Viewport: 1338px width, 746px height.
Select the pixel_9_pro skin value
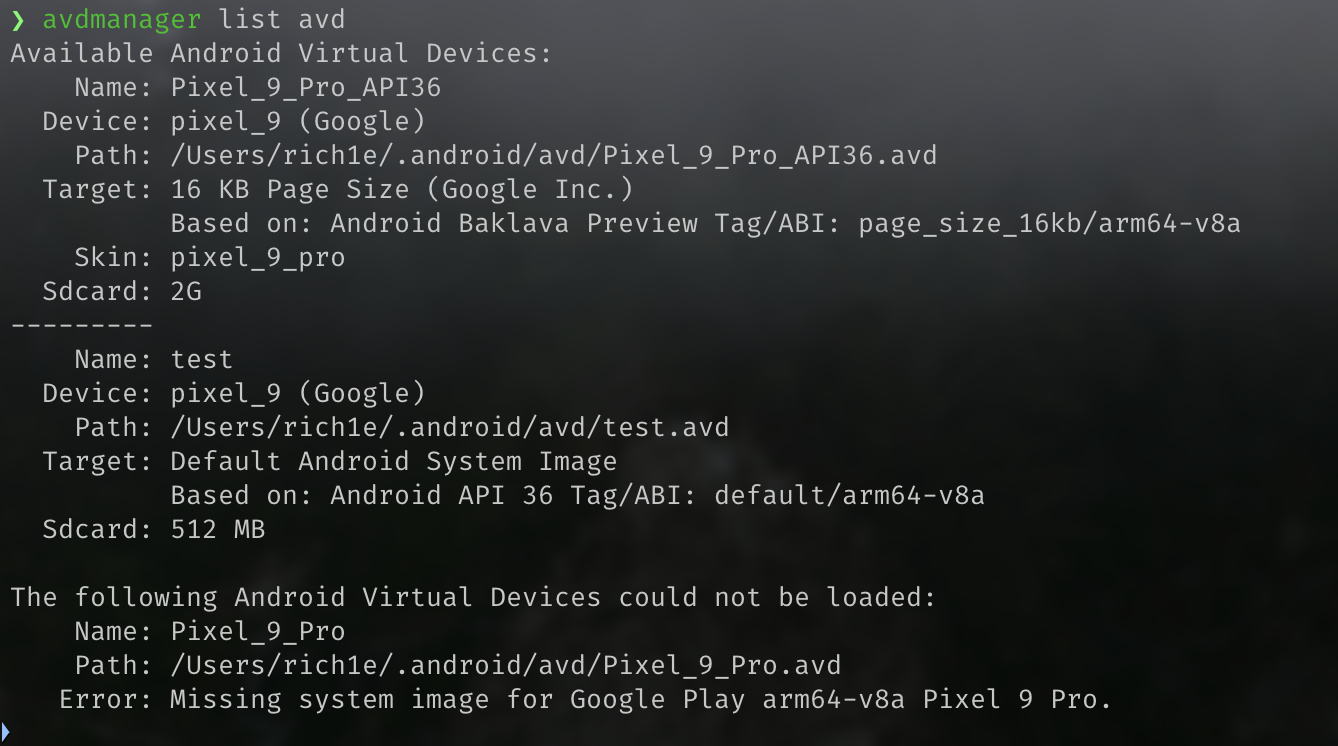[257, 258]
